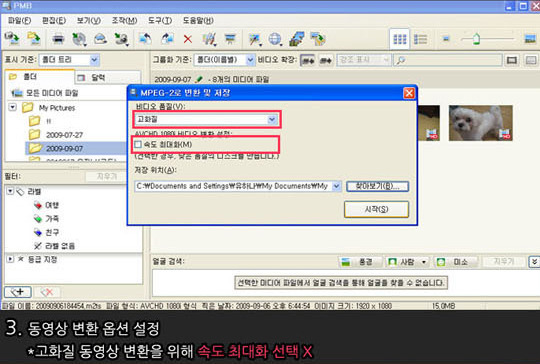
Task: Click the small thumbnail size icon
Action: (446, 39)
